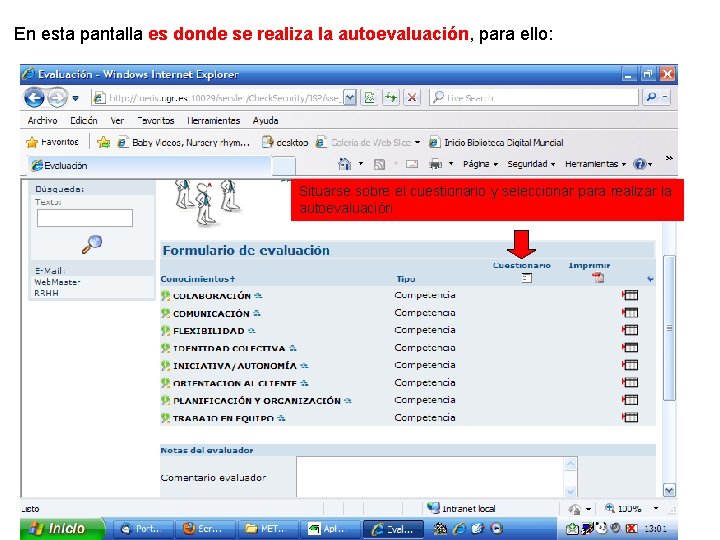The height and width of the screenshot is (540, 720).
Task: Click the blue back arrow icon in header
Action: (x=650, y=278)
